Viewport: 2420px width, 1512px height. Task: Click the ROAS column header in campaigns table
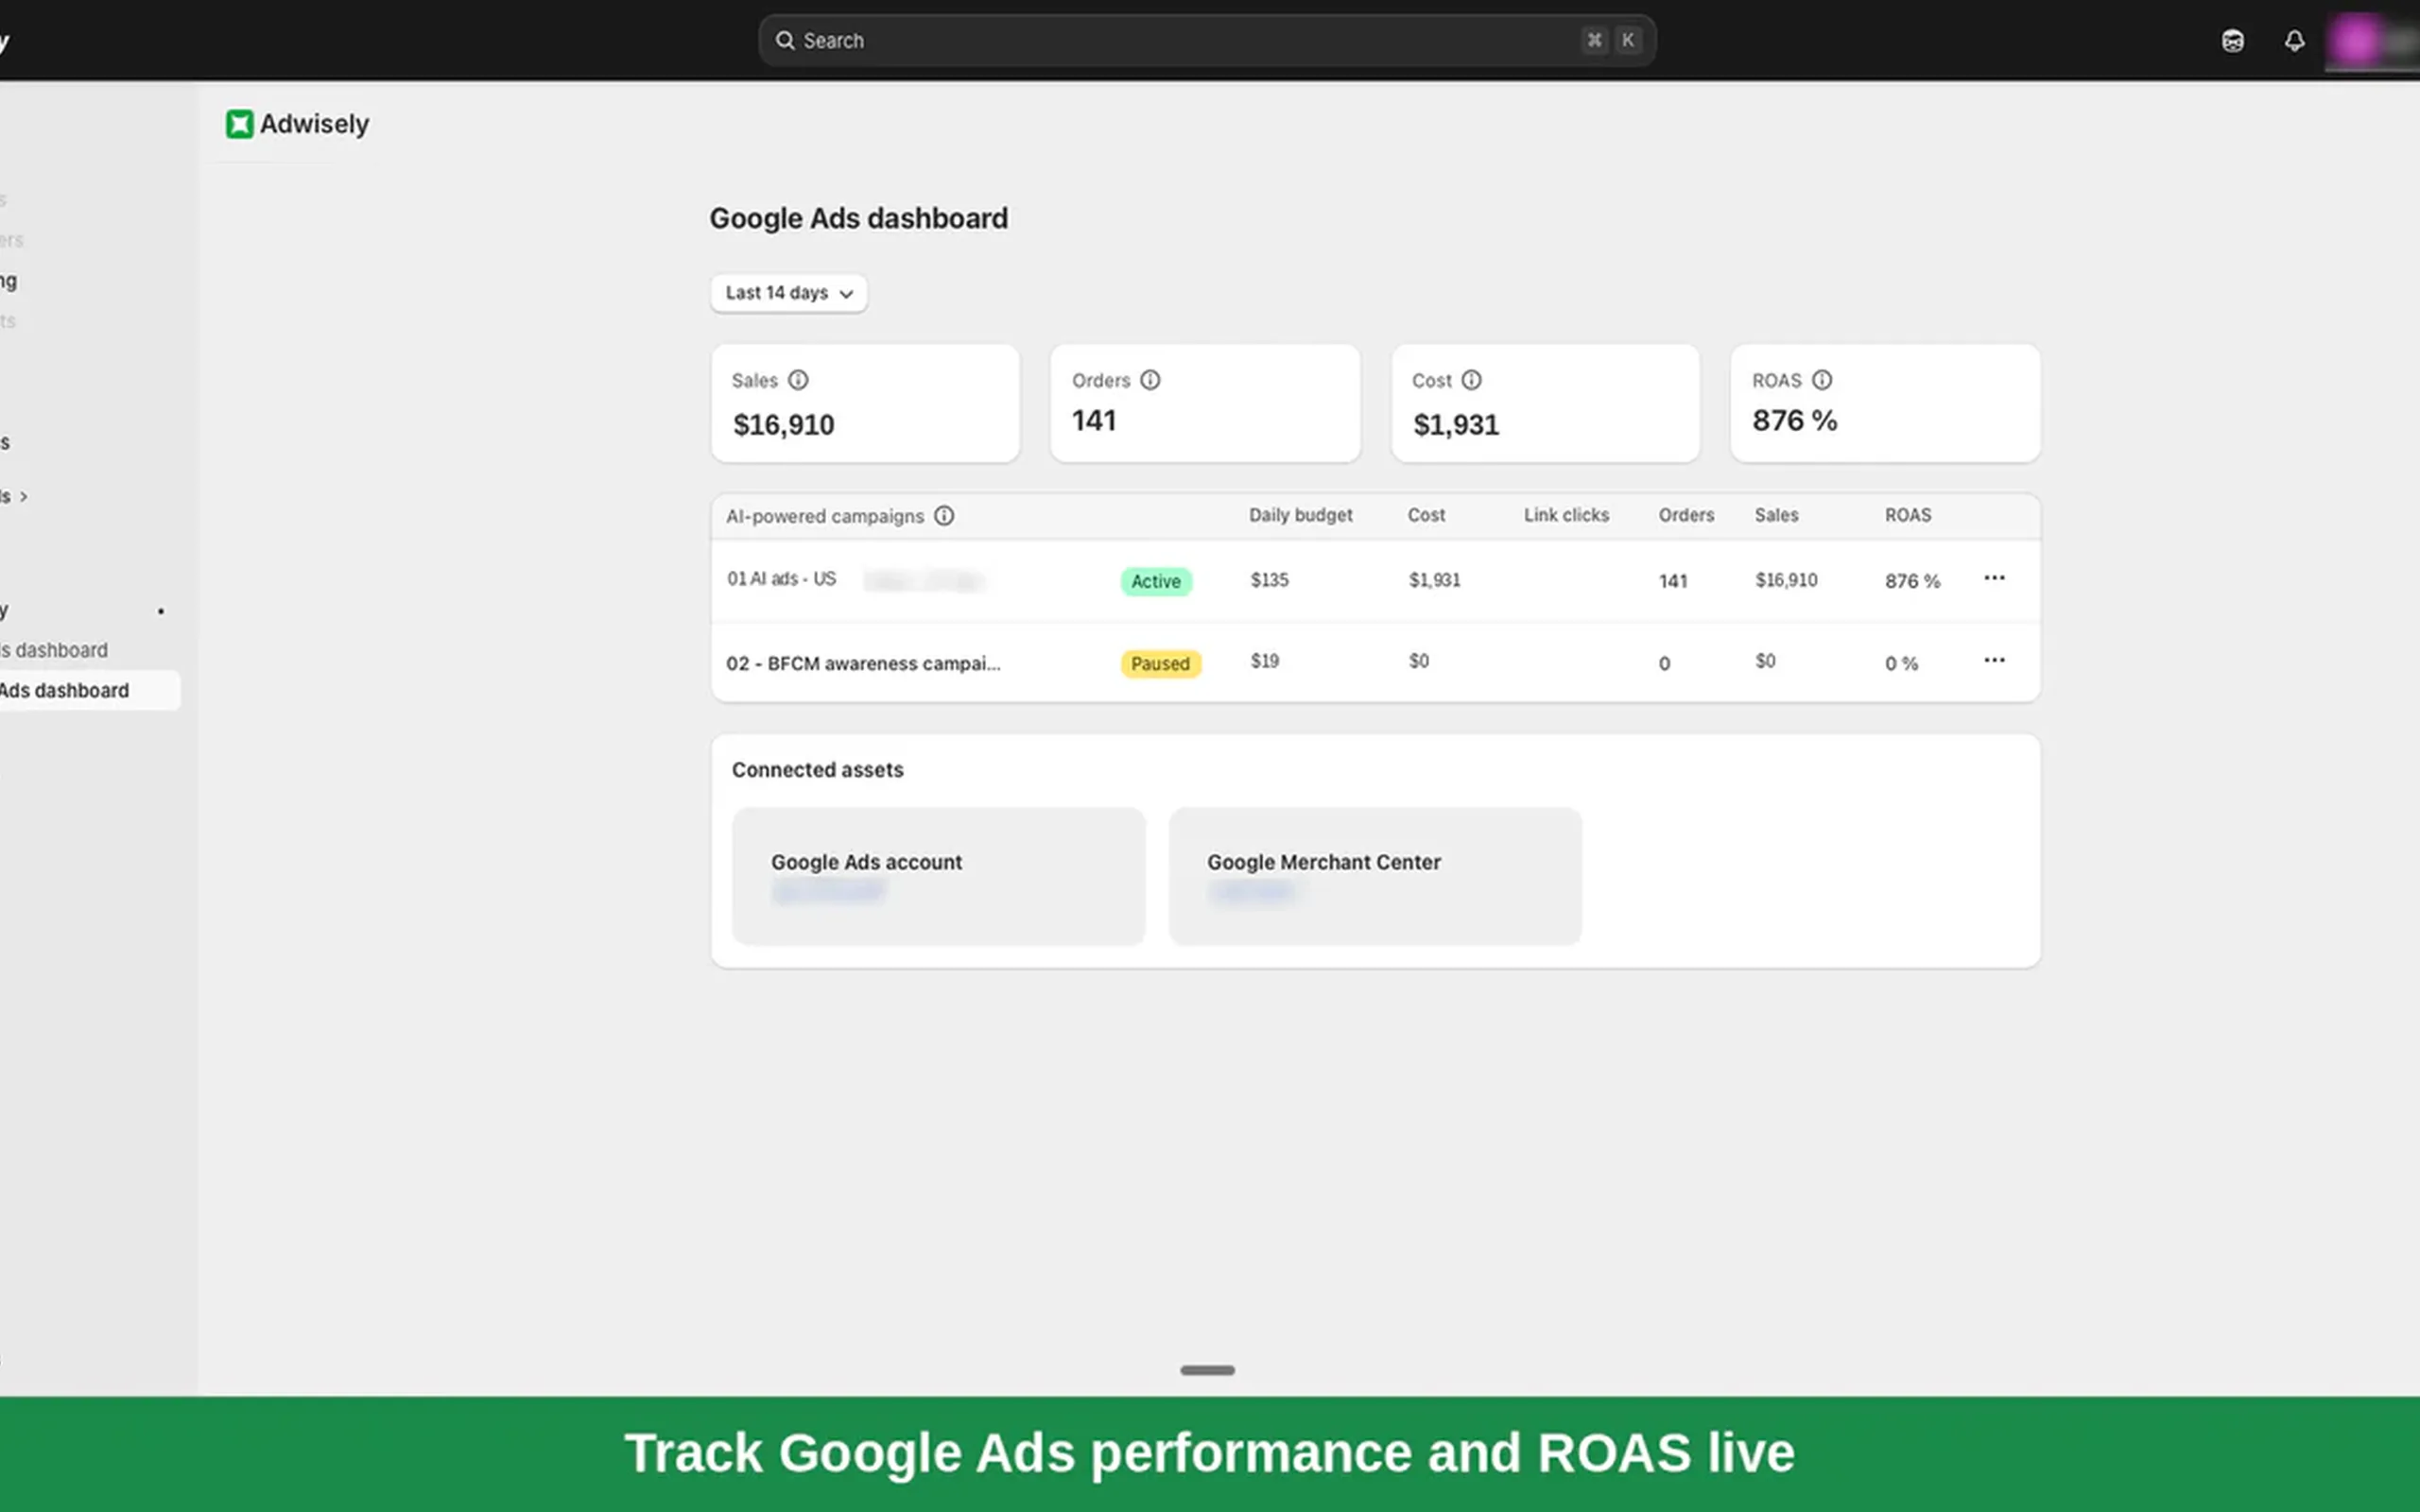point(1908,515)
